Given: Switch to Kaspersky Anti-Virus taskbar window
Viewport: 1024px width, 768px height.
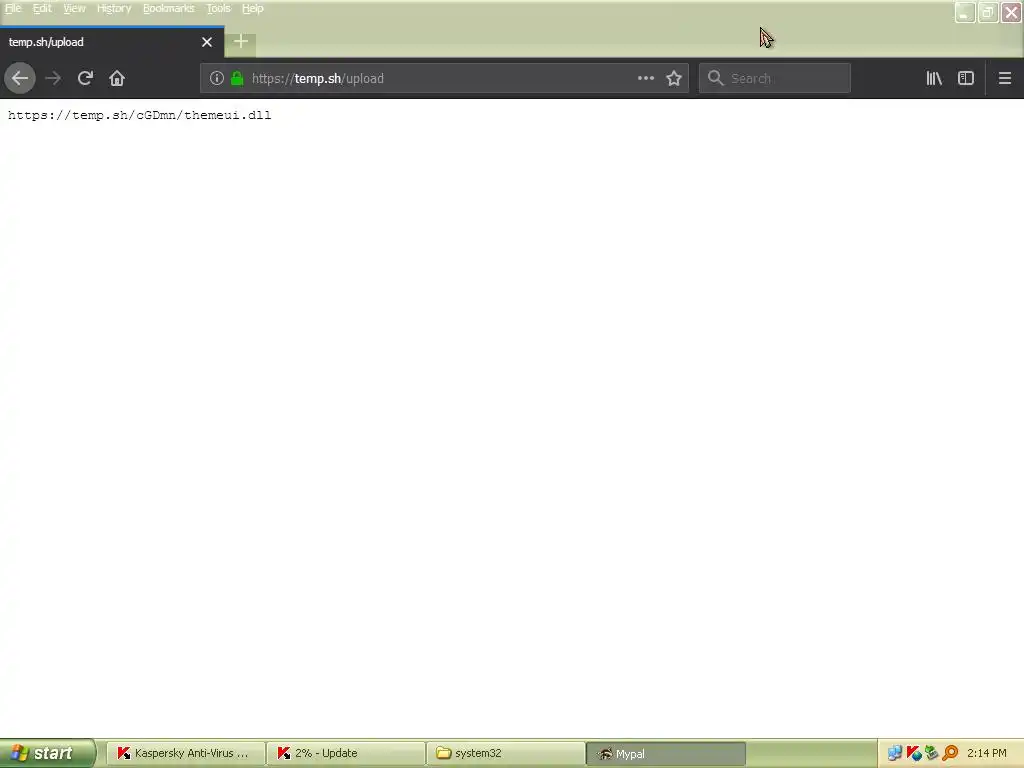Looking at the screenshot, I should pyautogui.click(x=185, y=754).
